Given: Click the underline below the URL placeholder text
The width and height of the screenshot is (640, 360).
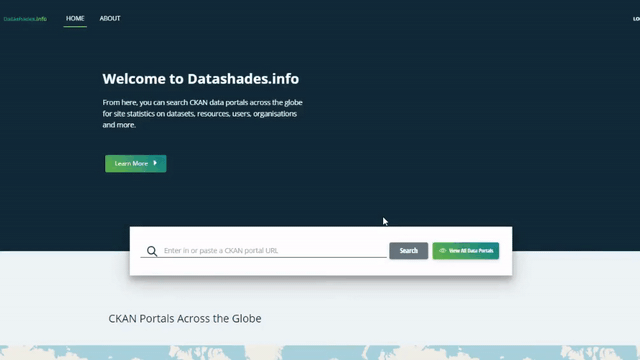Looking at the screenshot, I should click(x=264, y=258).
